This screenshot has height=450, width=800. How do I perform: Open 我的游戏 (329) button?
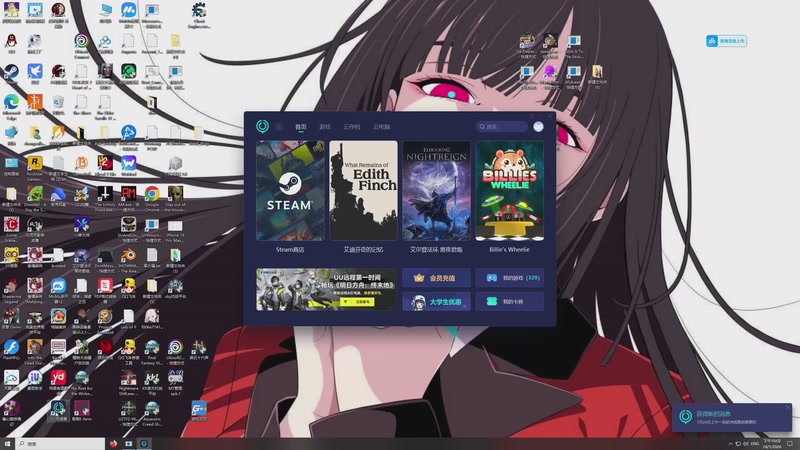coord(509,278)
